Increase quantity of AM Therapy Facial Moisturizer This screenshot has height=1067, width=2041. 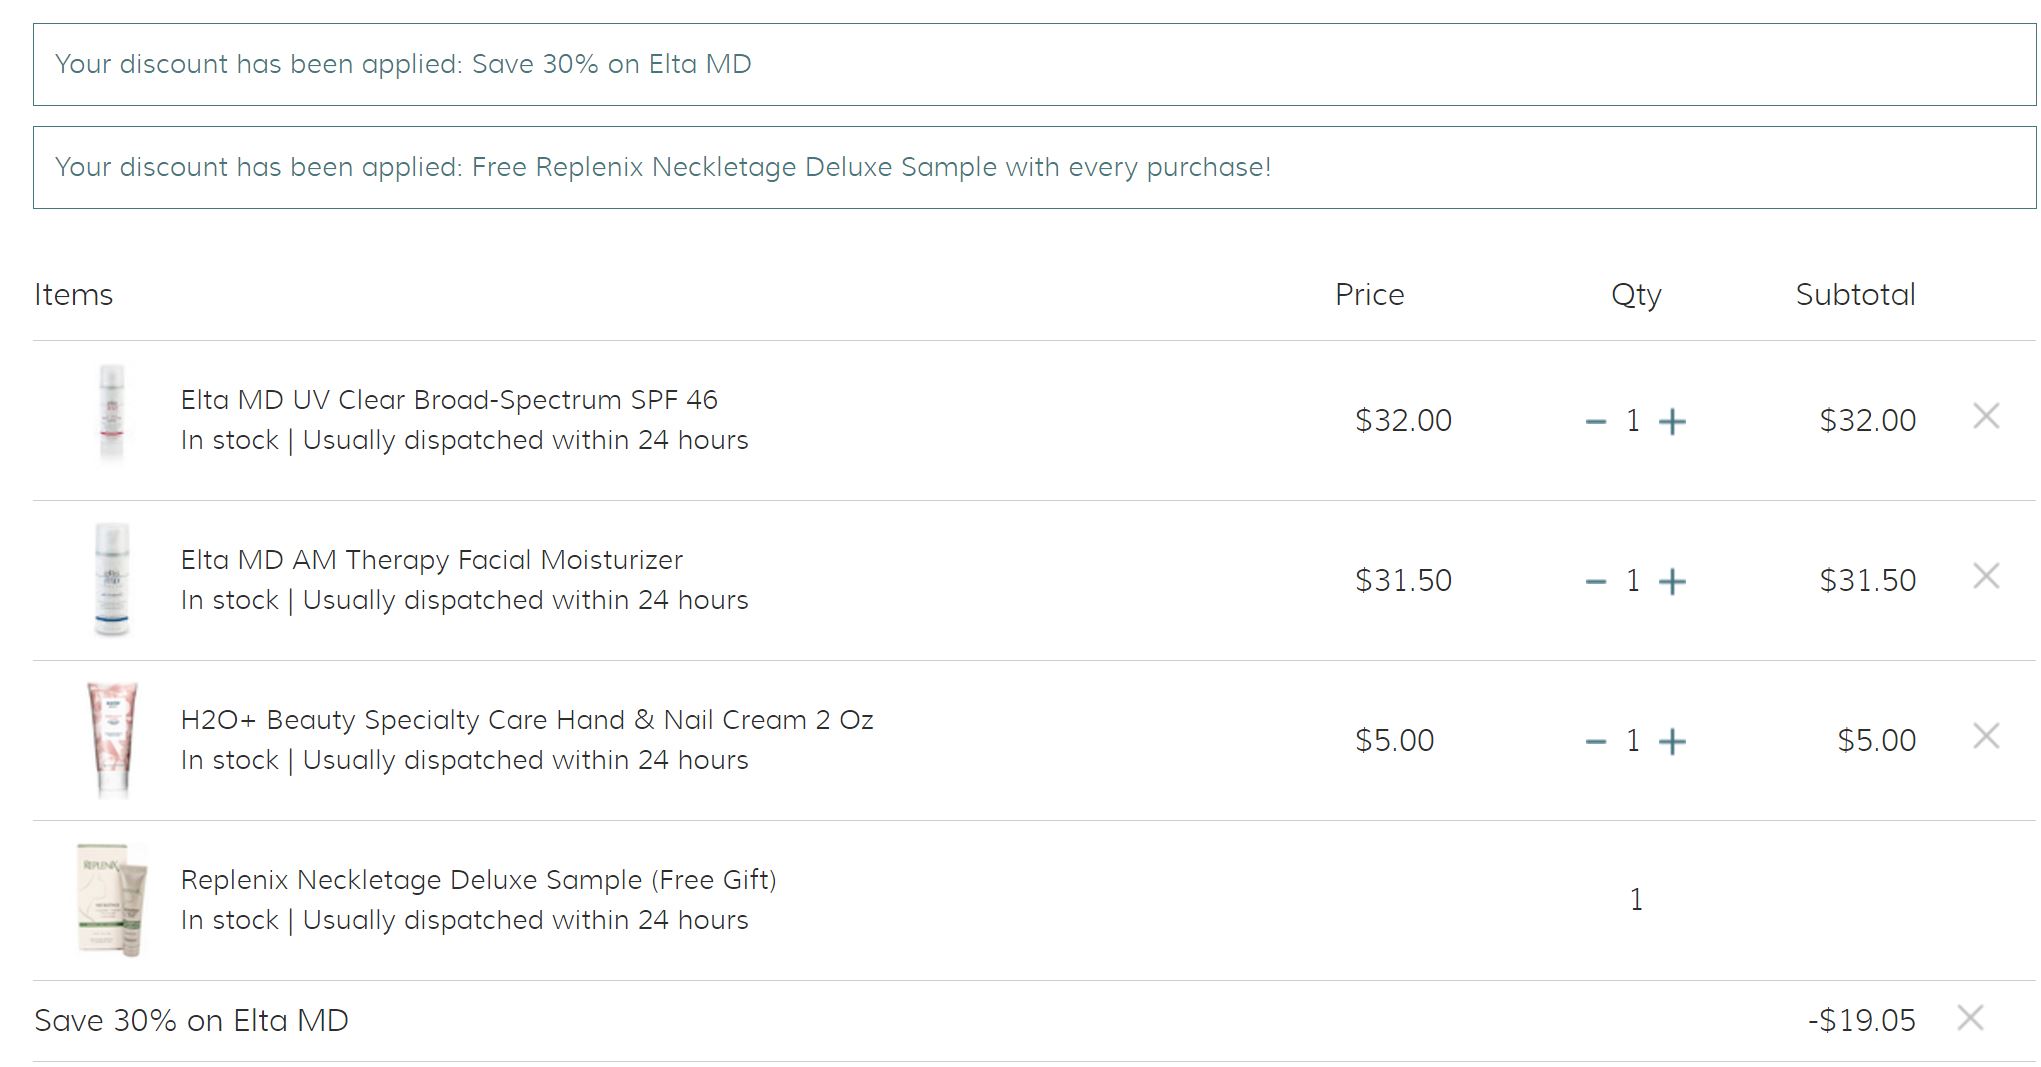(x=1672, y=582)
